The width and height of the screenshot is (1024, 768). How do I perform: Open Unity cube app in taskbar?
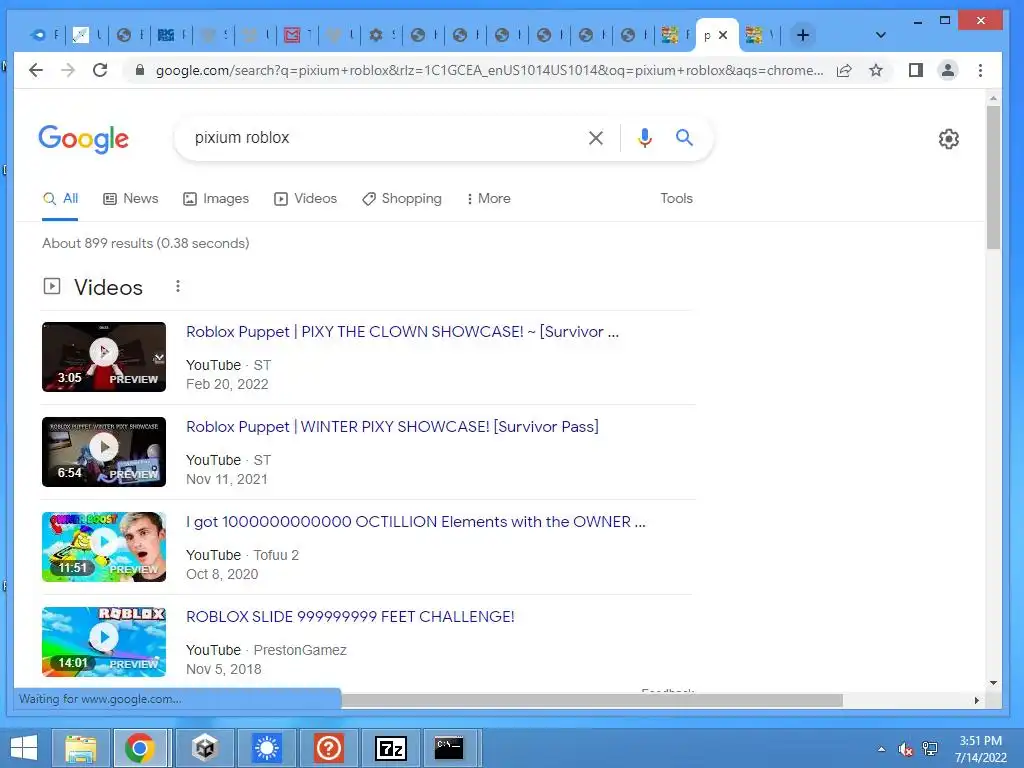pos(204,748)
